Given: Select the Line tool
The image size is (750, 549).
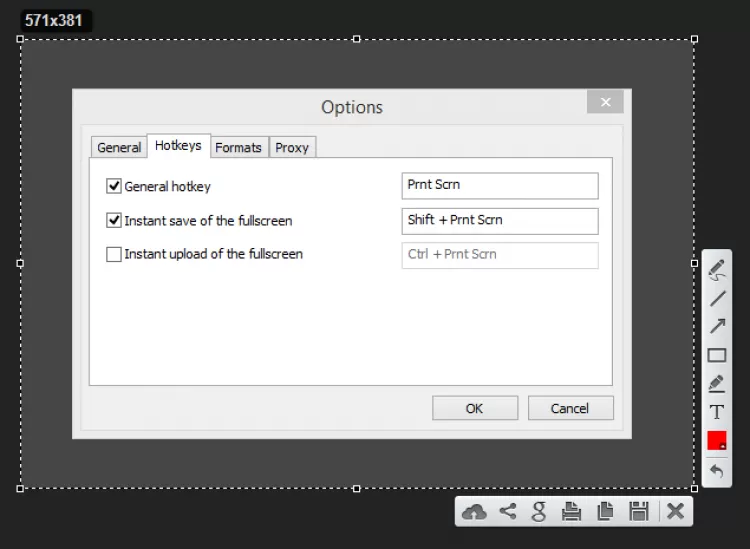Looking at the screenshot, I should [717, 298].
